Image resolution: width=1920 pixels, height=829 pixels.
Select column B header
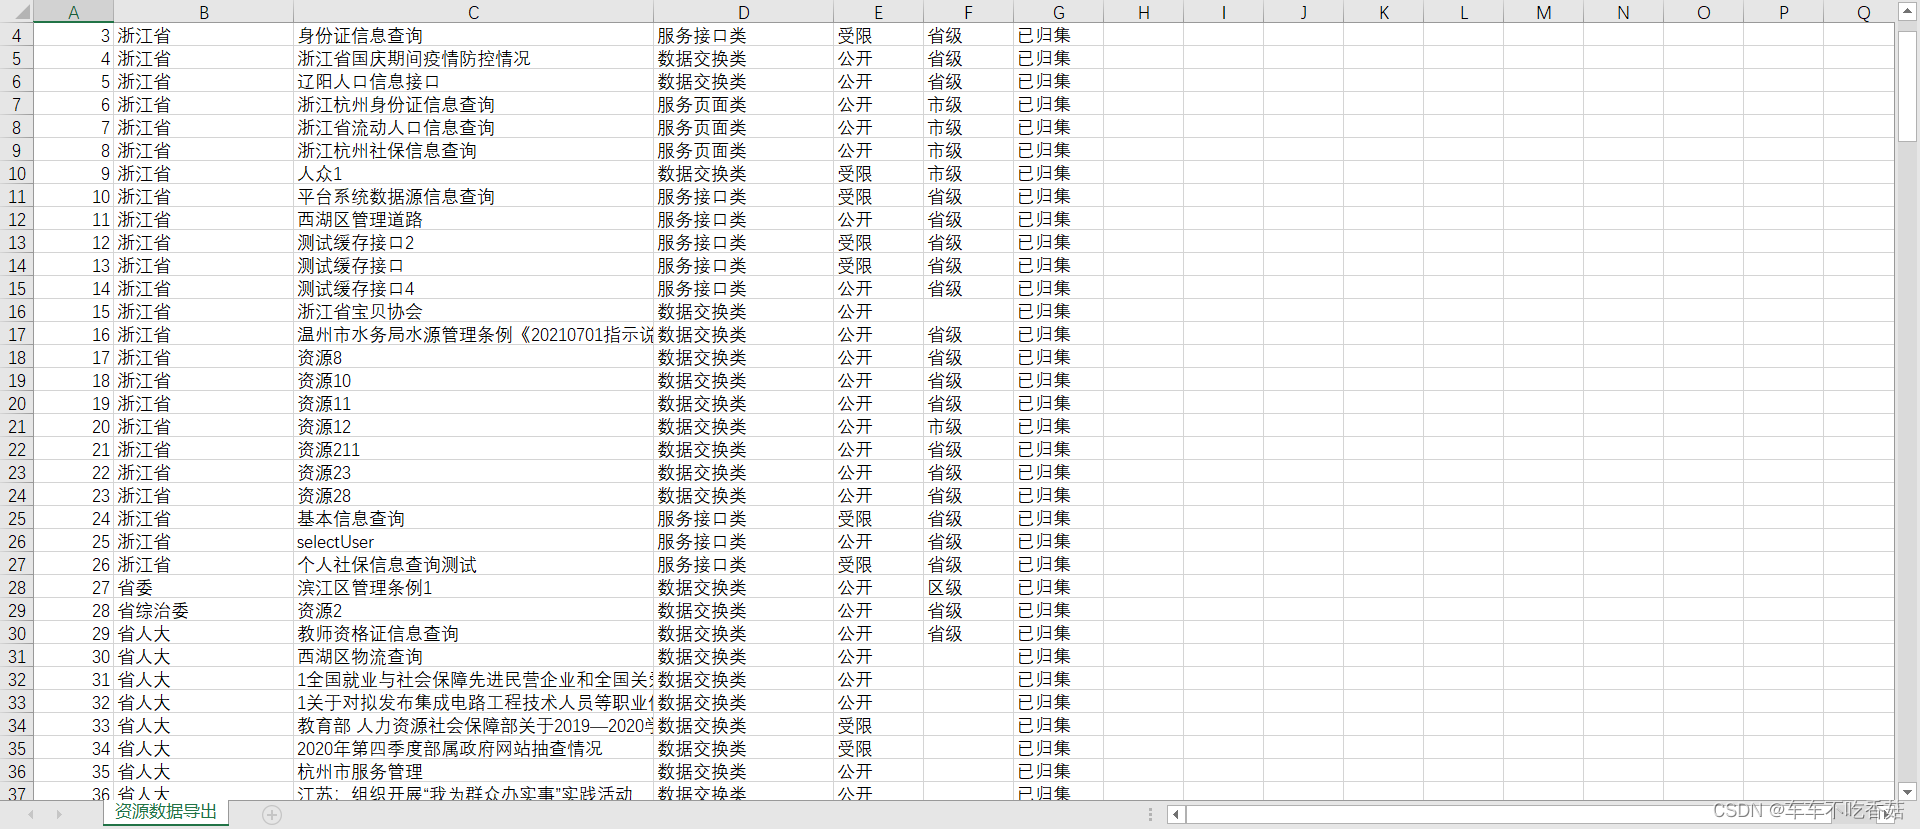[x=204, y=12]
